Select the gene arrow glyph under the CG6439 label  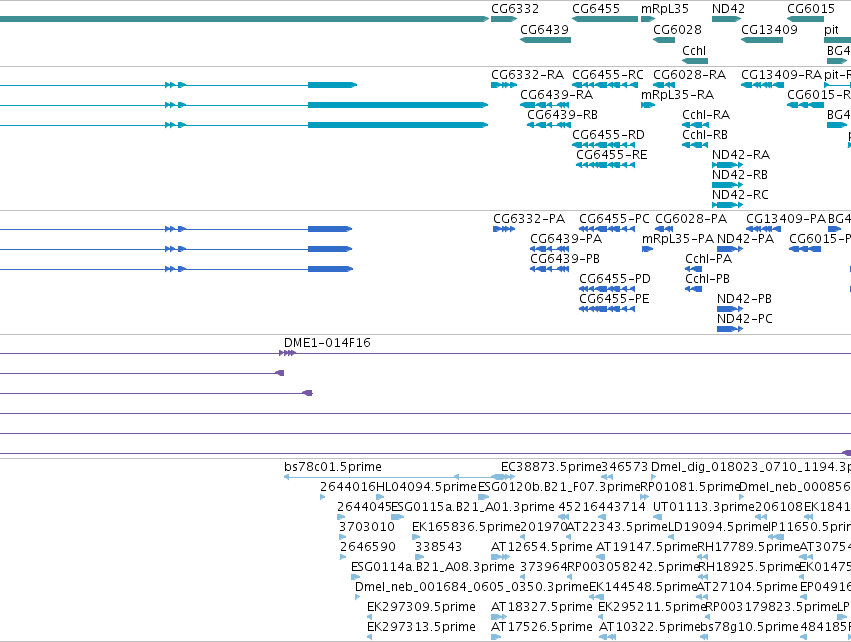click(545, 40)
